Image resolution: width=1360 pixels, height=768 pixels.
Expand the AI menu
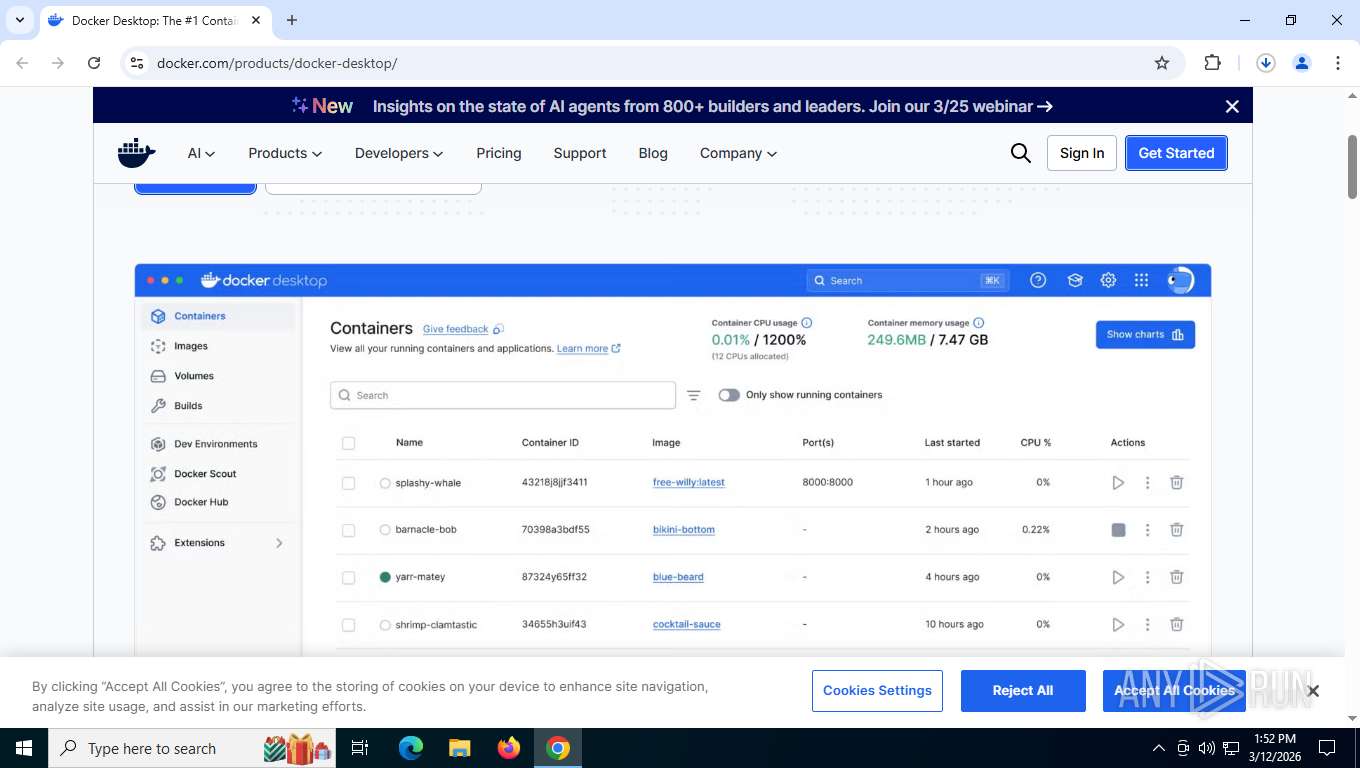(201, 153)
